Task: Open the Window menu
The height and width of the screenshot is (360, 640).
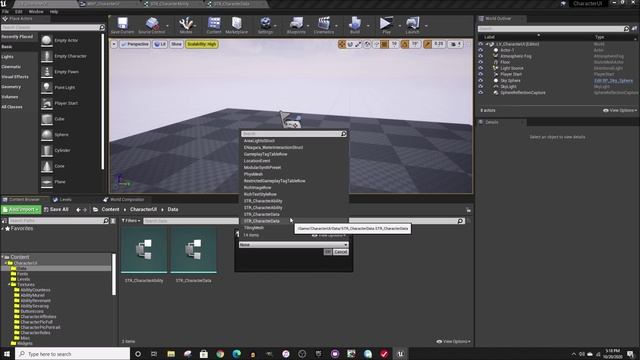Action: pyautogui.click(x=36, y=11)
